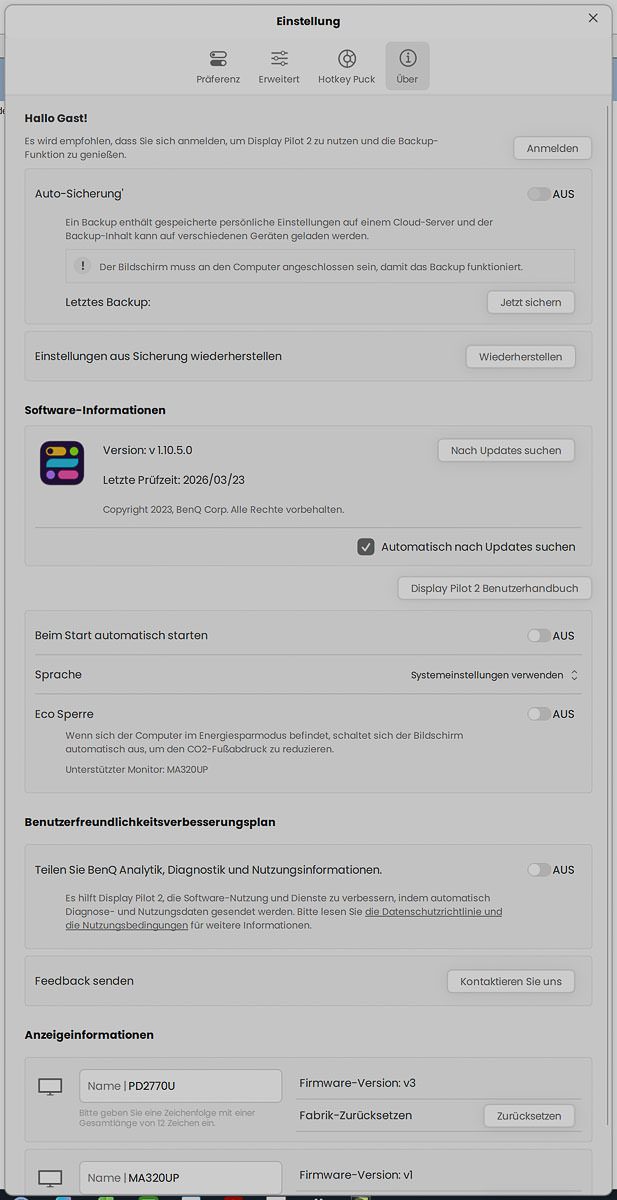Viewport: 617px width, 1200px height.
Task: Open the Präferenz tab icon
Action: click(218, 59)
